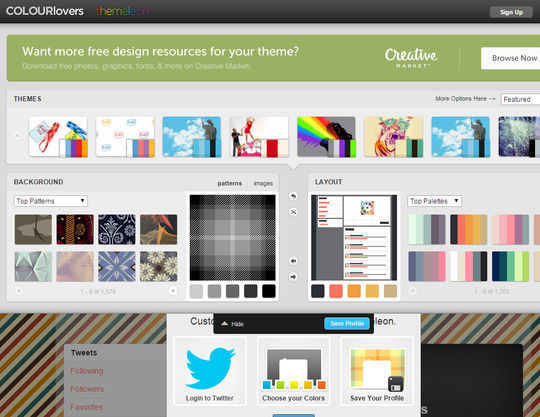Viewport: 540px width, 417px height.
Task: Open COLOURlovers logo home
Action: click(45, 11)
